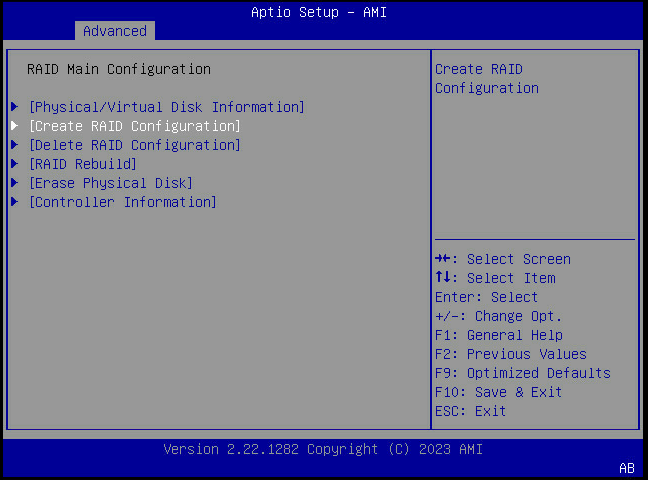Click the F10: Save & Exit hint
The width and height of the screenshot is (648, 480).
coord(498,392)
